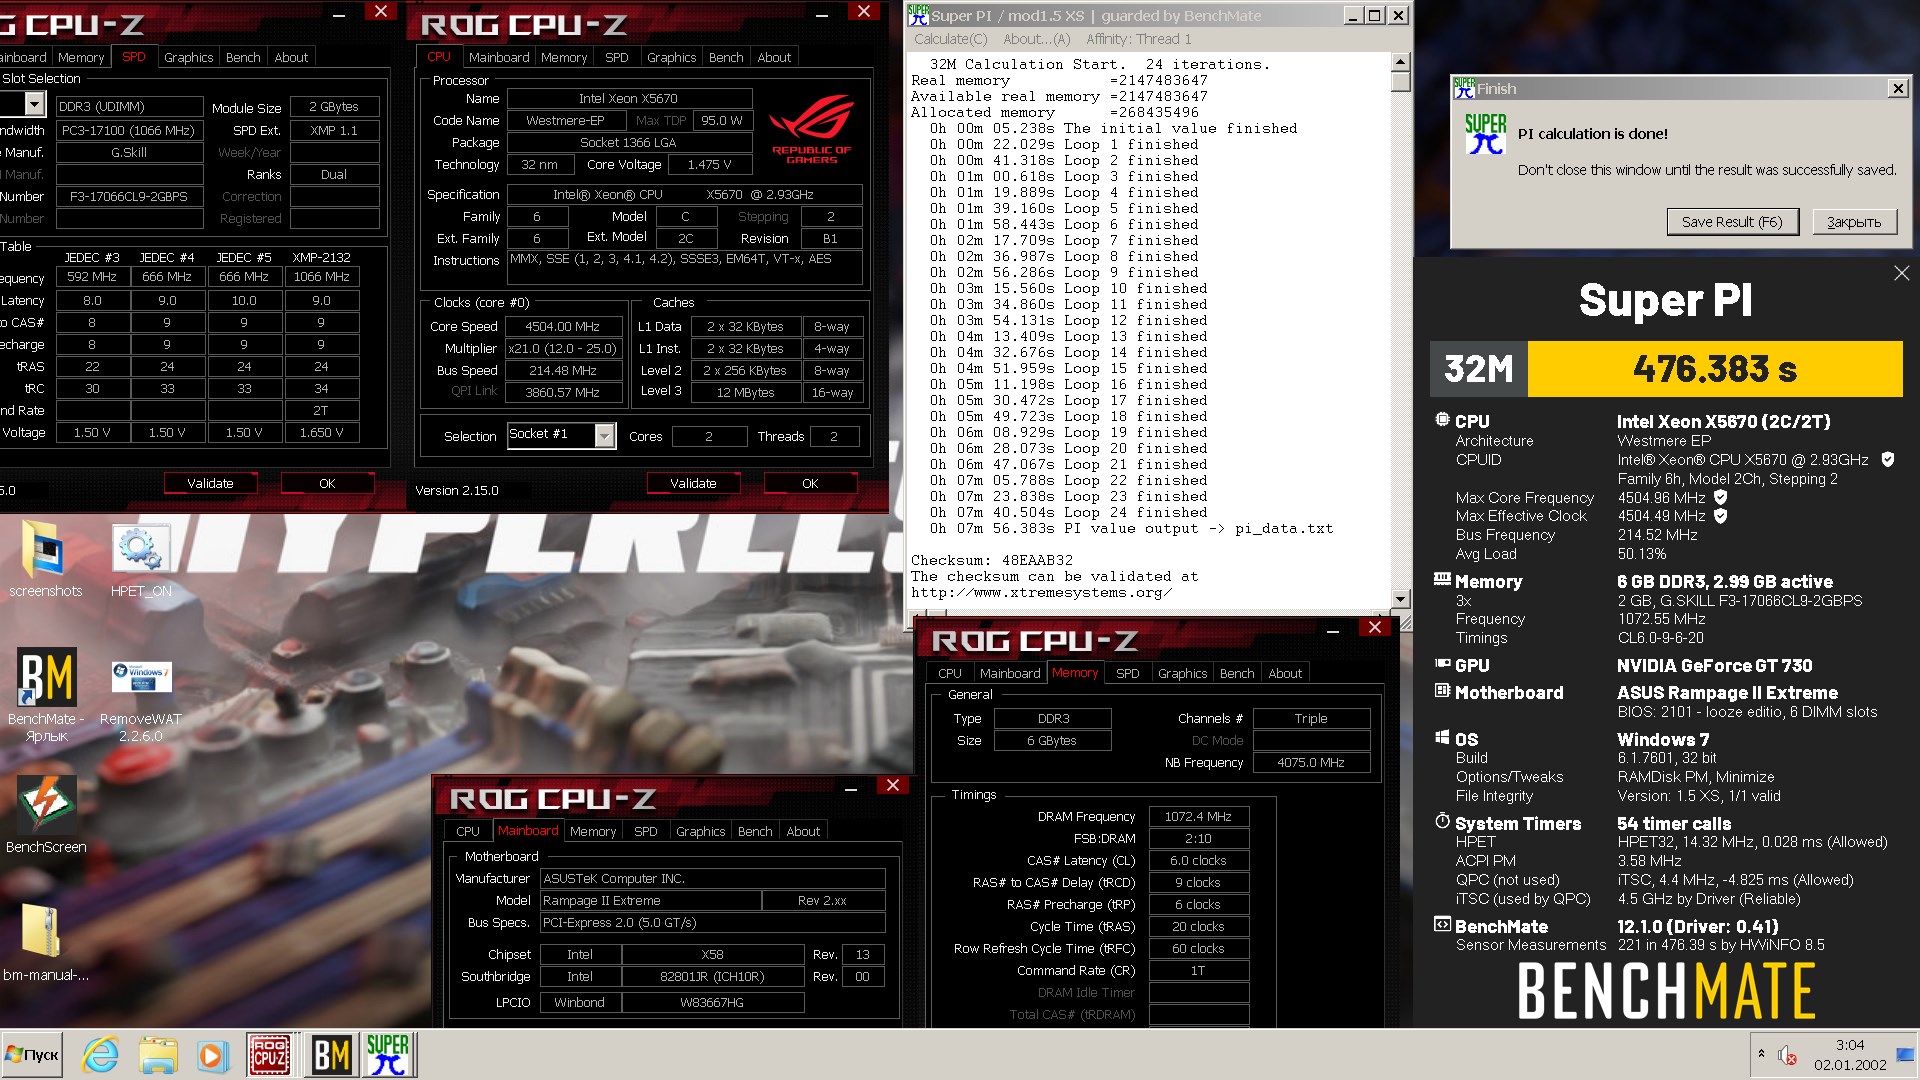This screenshot has width=1920, height=1080.
Task: Expand the SPD slot selection dropdown
Action: point(35,104)
